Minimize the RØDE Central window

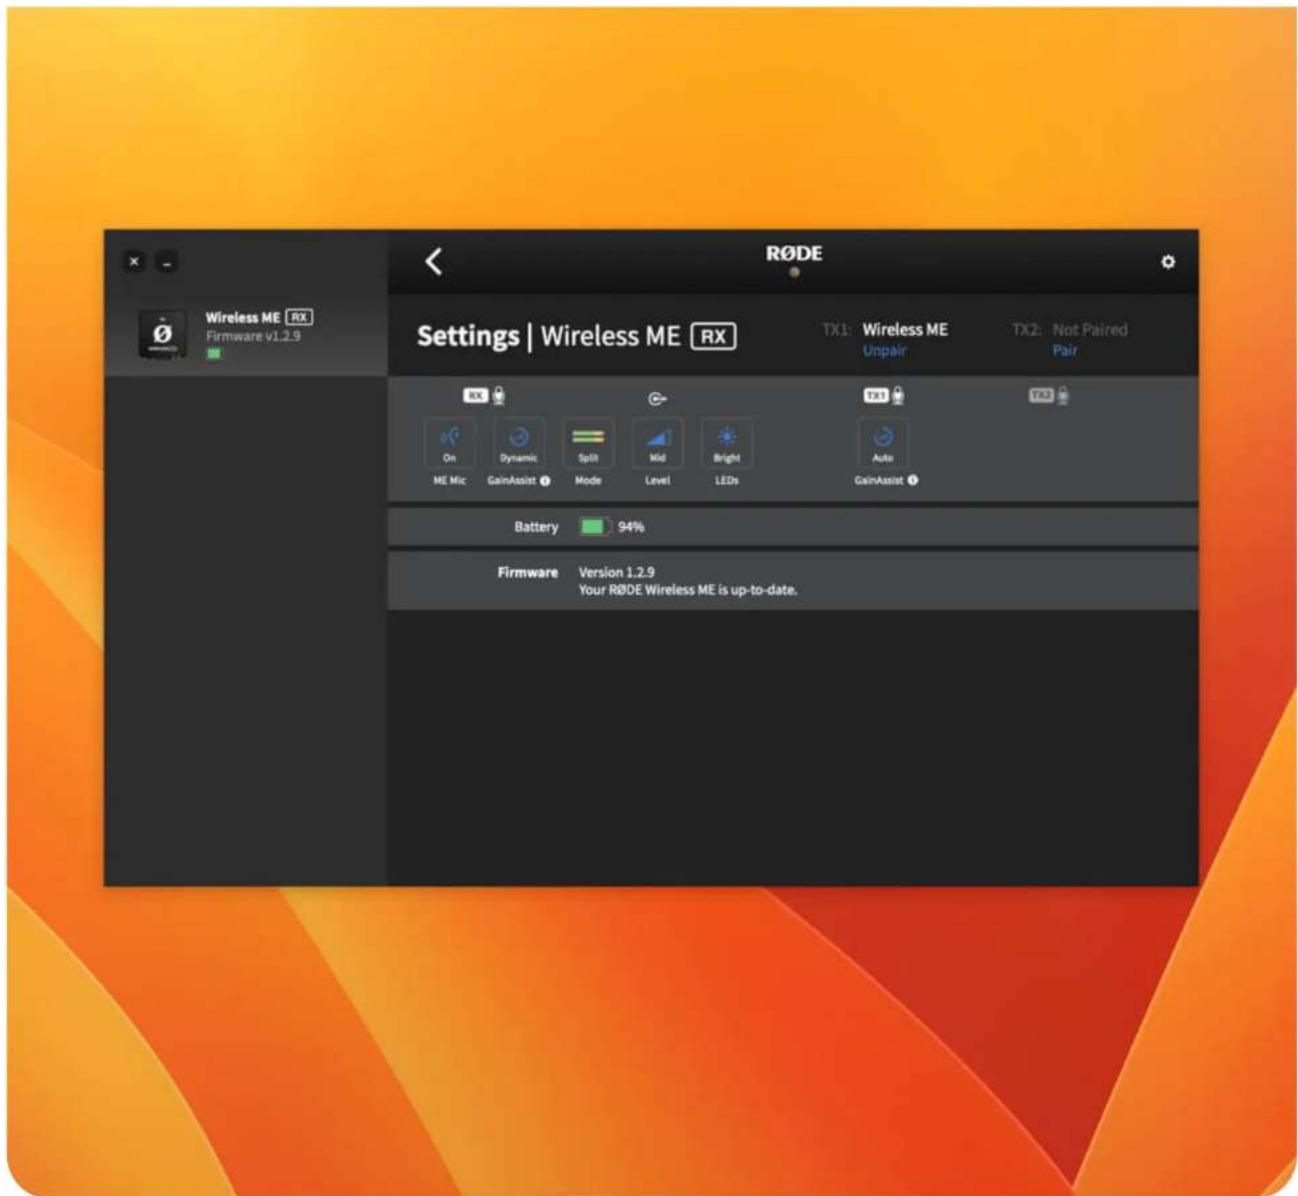tap(167, 262)
